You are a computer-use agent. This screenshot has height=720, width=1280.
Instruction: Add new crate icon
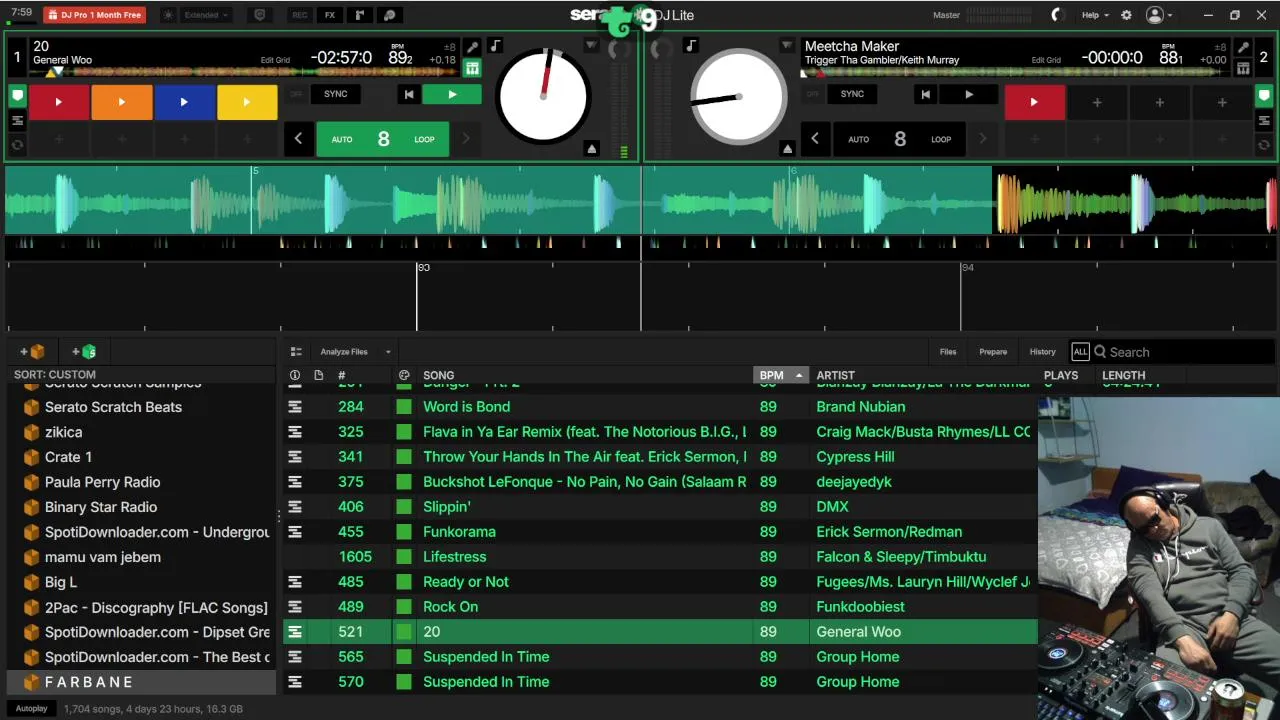(x=33, y=352)
